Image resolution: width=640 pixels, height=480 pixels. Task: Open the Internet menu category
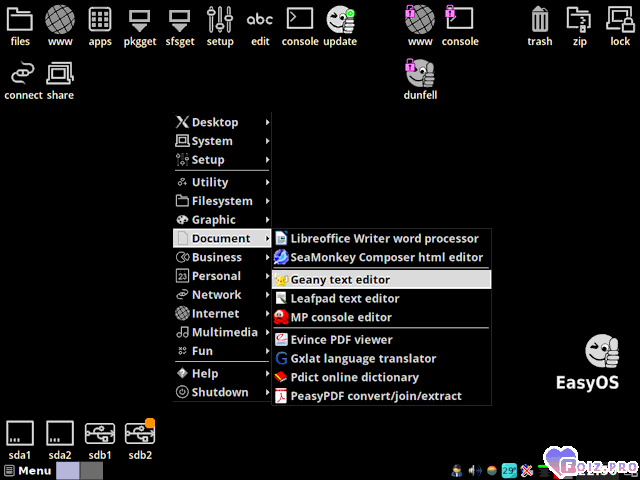coord(222,313)
